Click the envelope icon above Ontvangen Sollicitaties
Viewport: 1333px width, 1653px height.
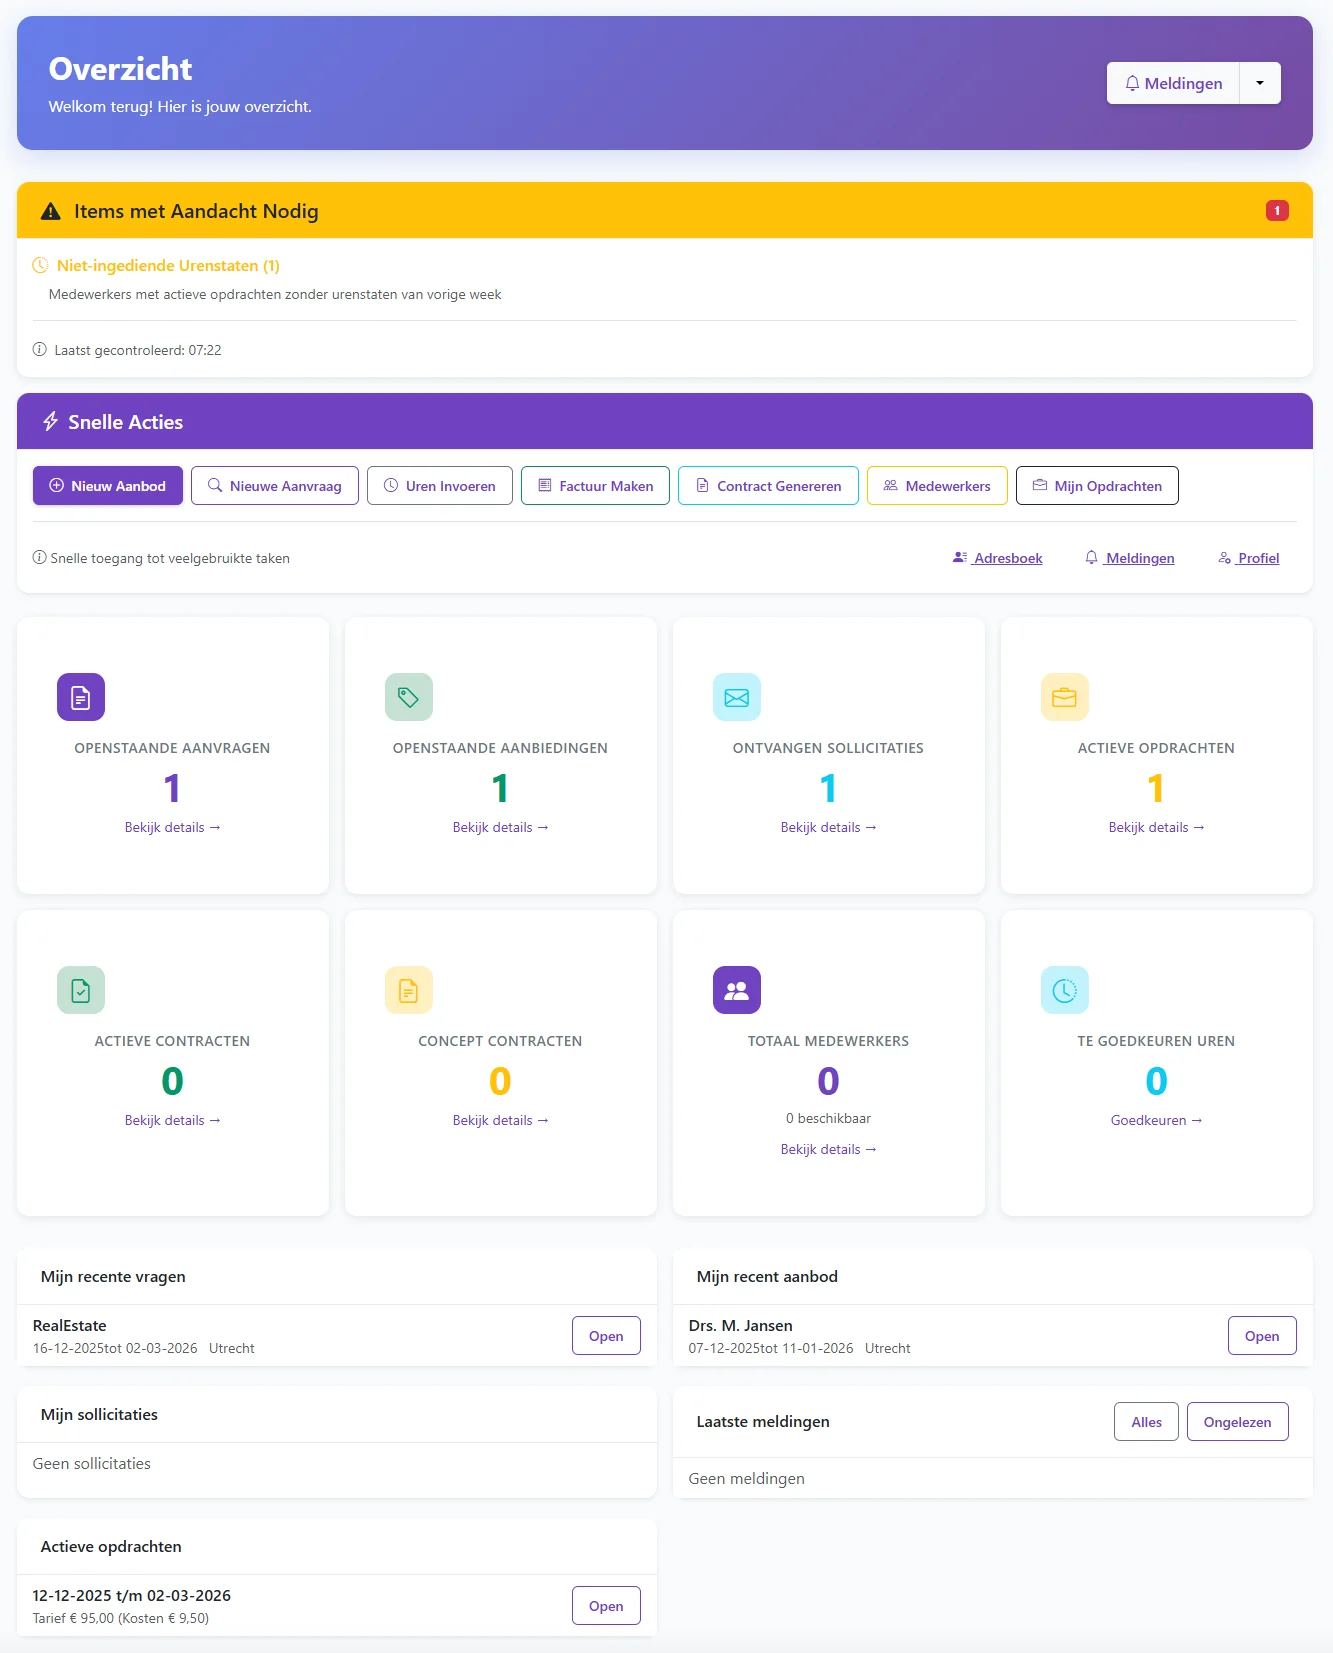point(736,697)
